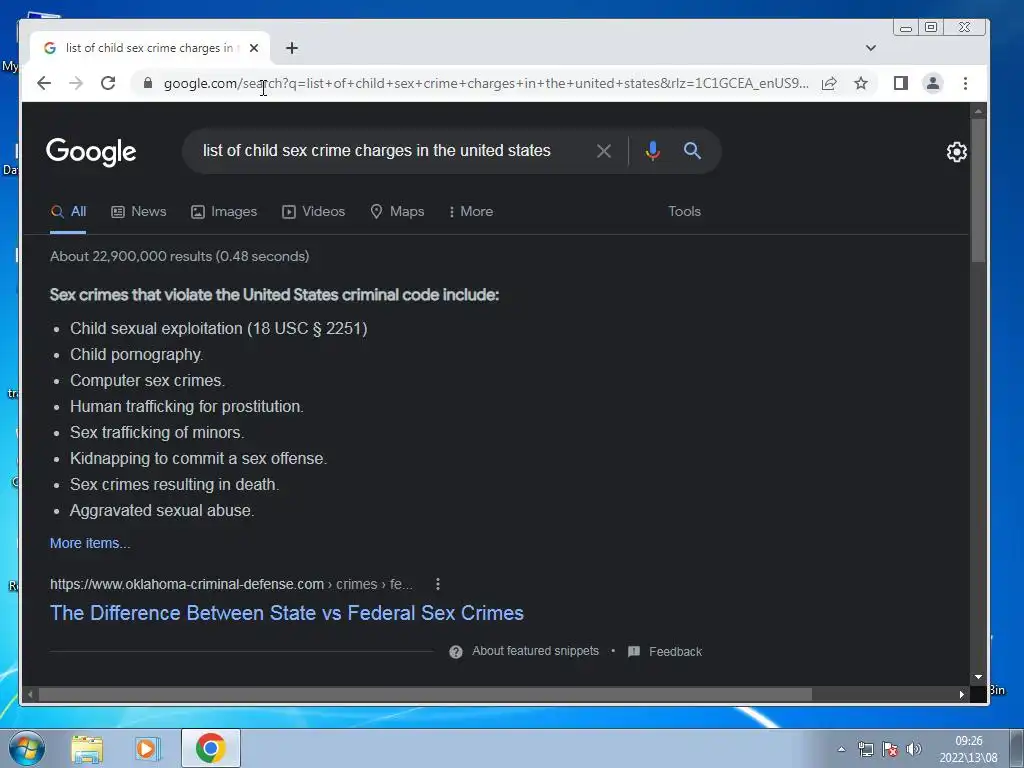Viewport: 1024px width, 768px height.
Task: Open State vs Federal Sex Crimes link
Action: tap(287, 613)
